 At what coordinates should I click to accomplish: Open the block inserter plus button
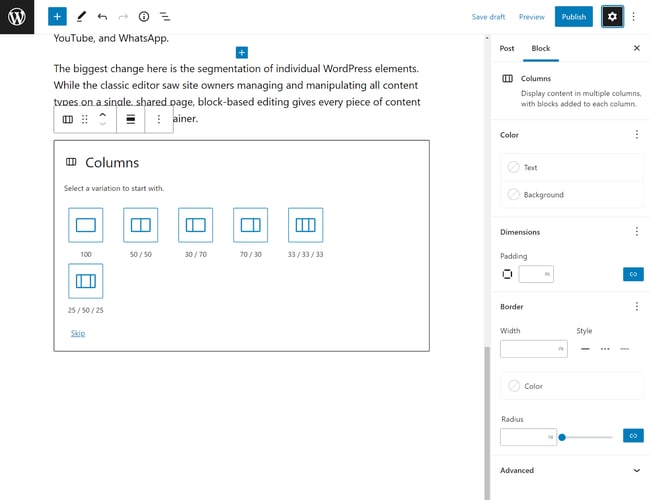click(x=57, y=17)
